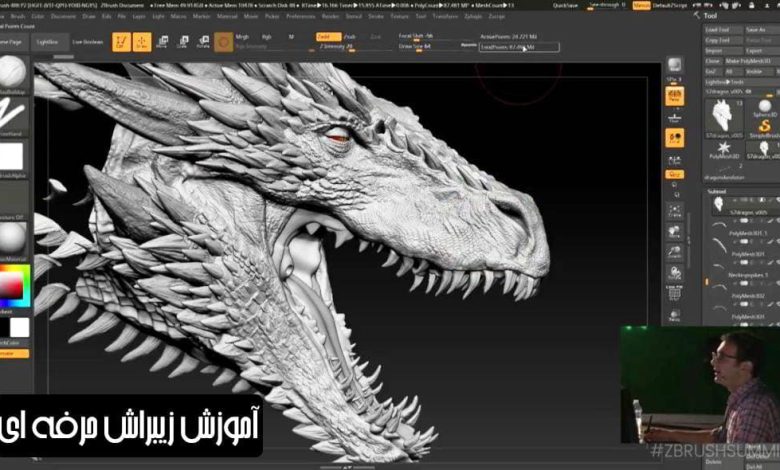
Task: Toggle the orange Qxyz rotation button
Action: (x=675, y=175)
